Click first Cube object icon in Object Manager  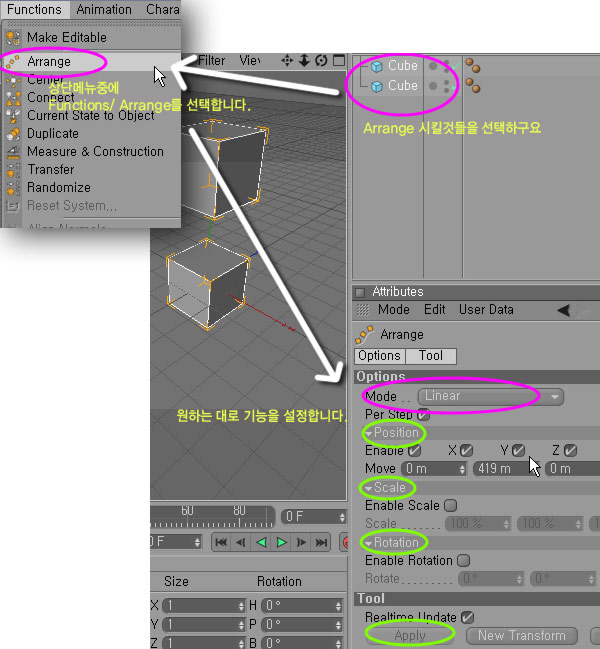pyautogui.click(x=377, y=66)
